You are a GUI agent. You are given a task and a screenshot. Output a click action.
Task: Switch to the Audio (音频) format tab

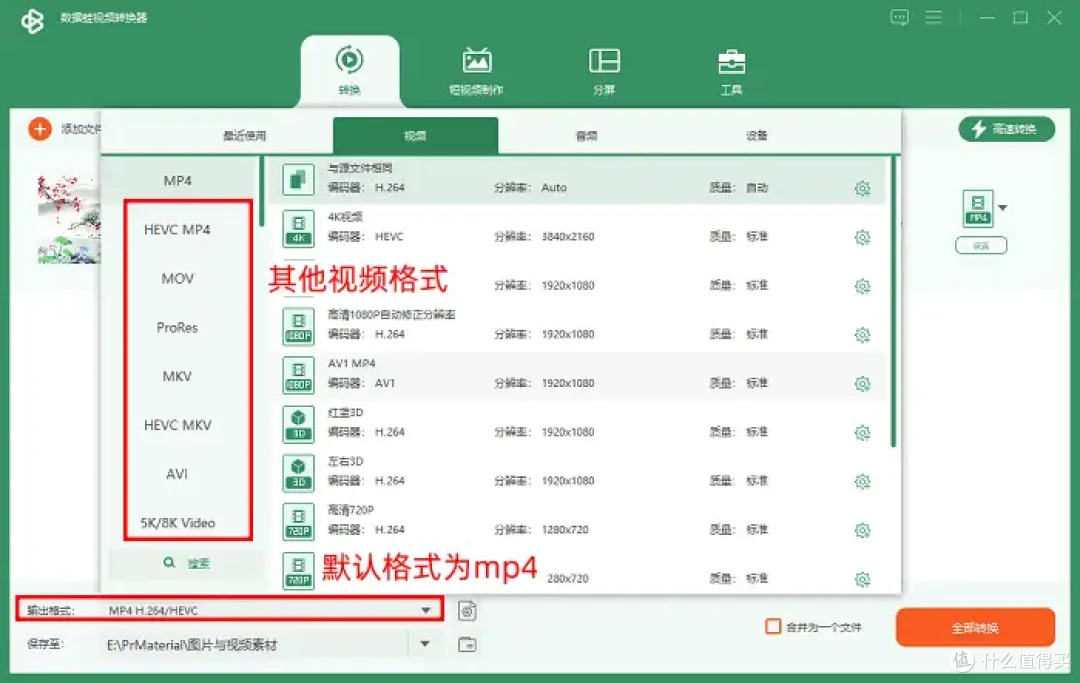[586, 136]
